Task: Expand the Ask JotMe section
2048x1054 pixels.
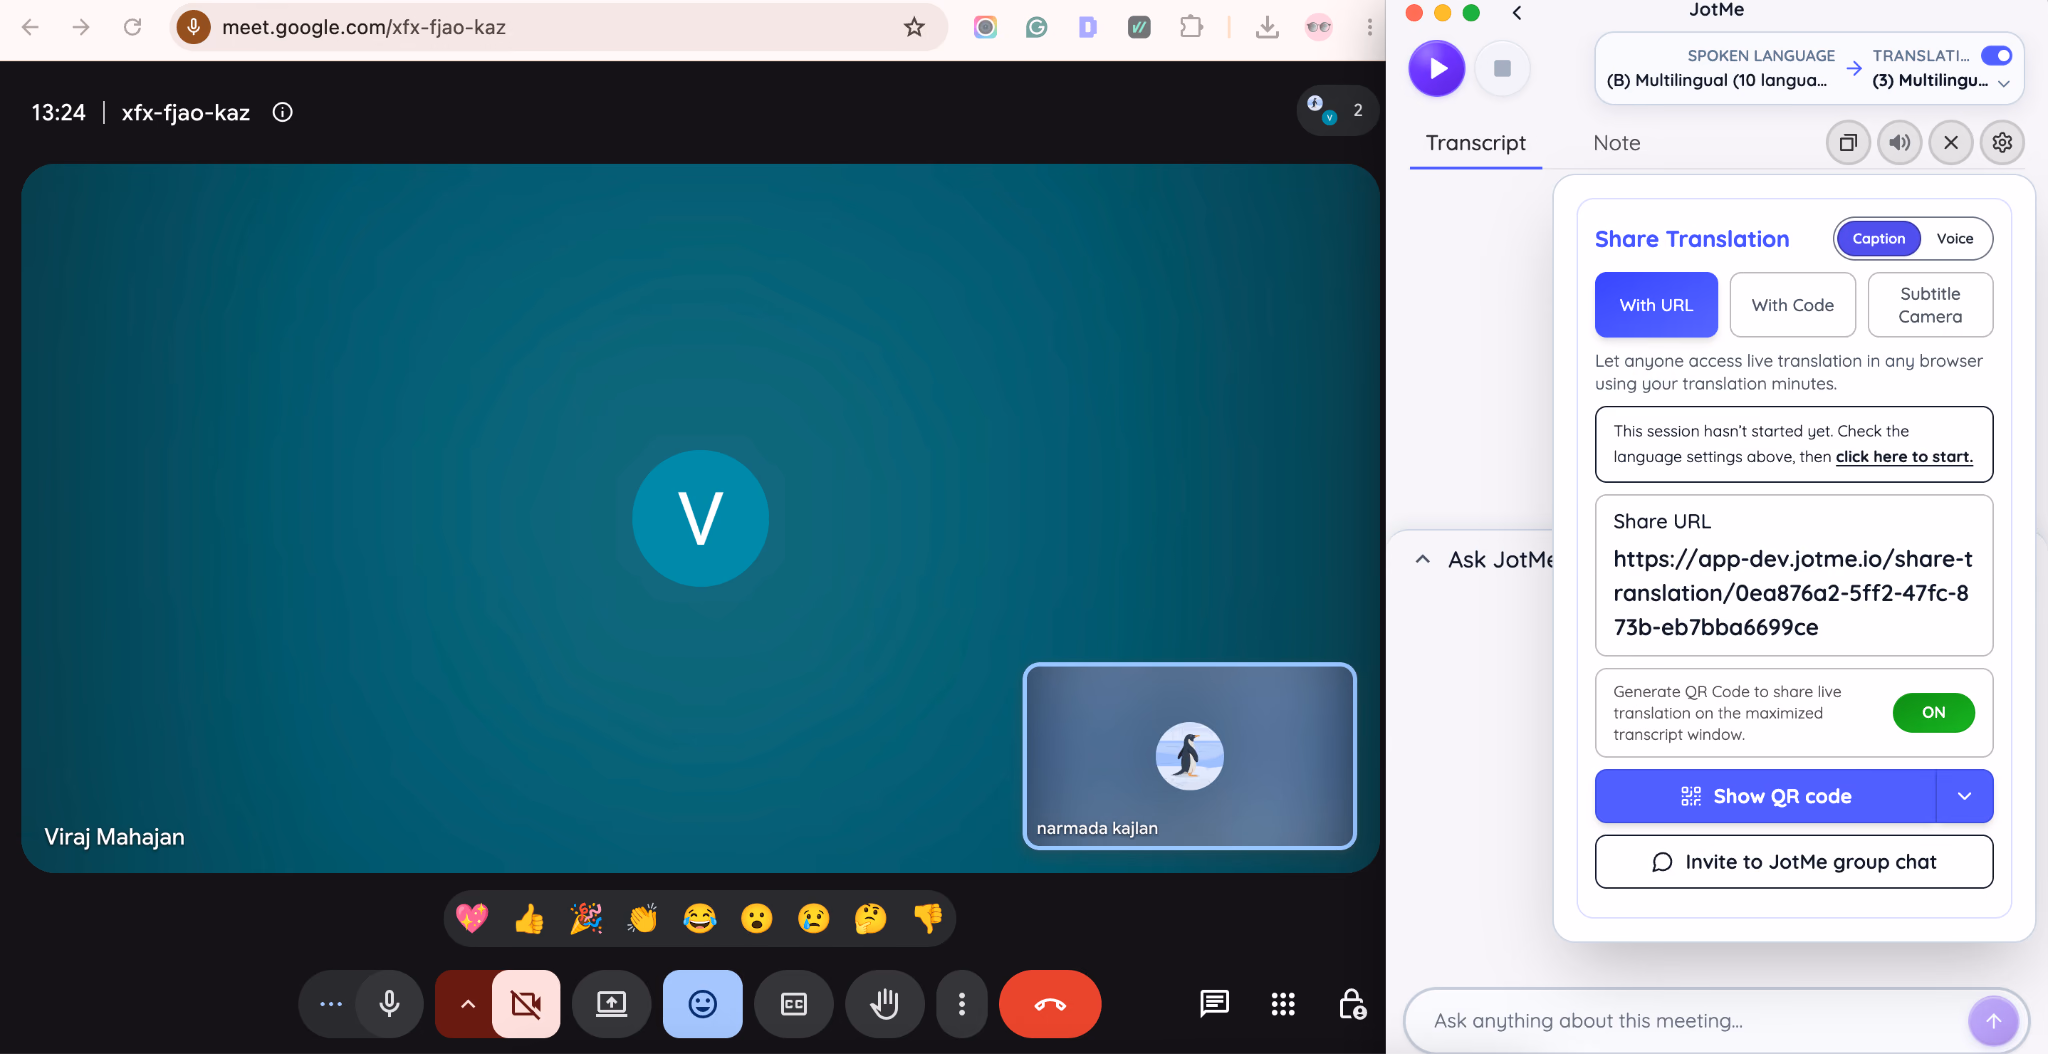Action: [x=1423, y=560]
